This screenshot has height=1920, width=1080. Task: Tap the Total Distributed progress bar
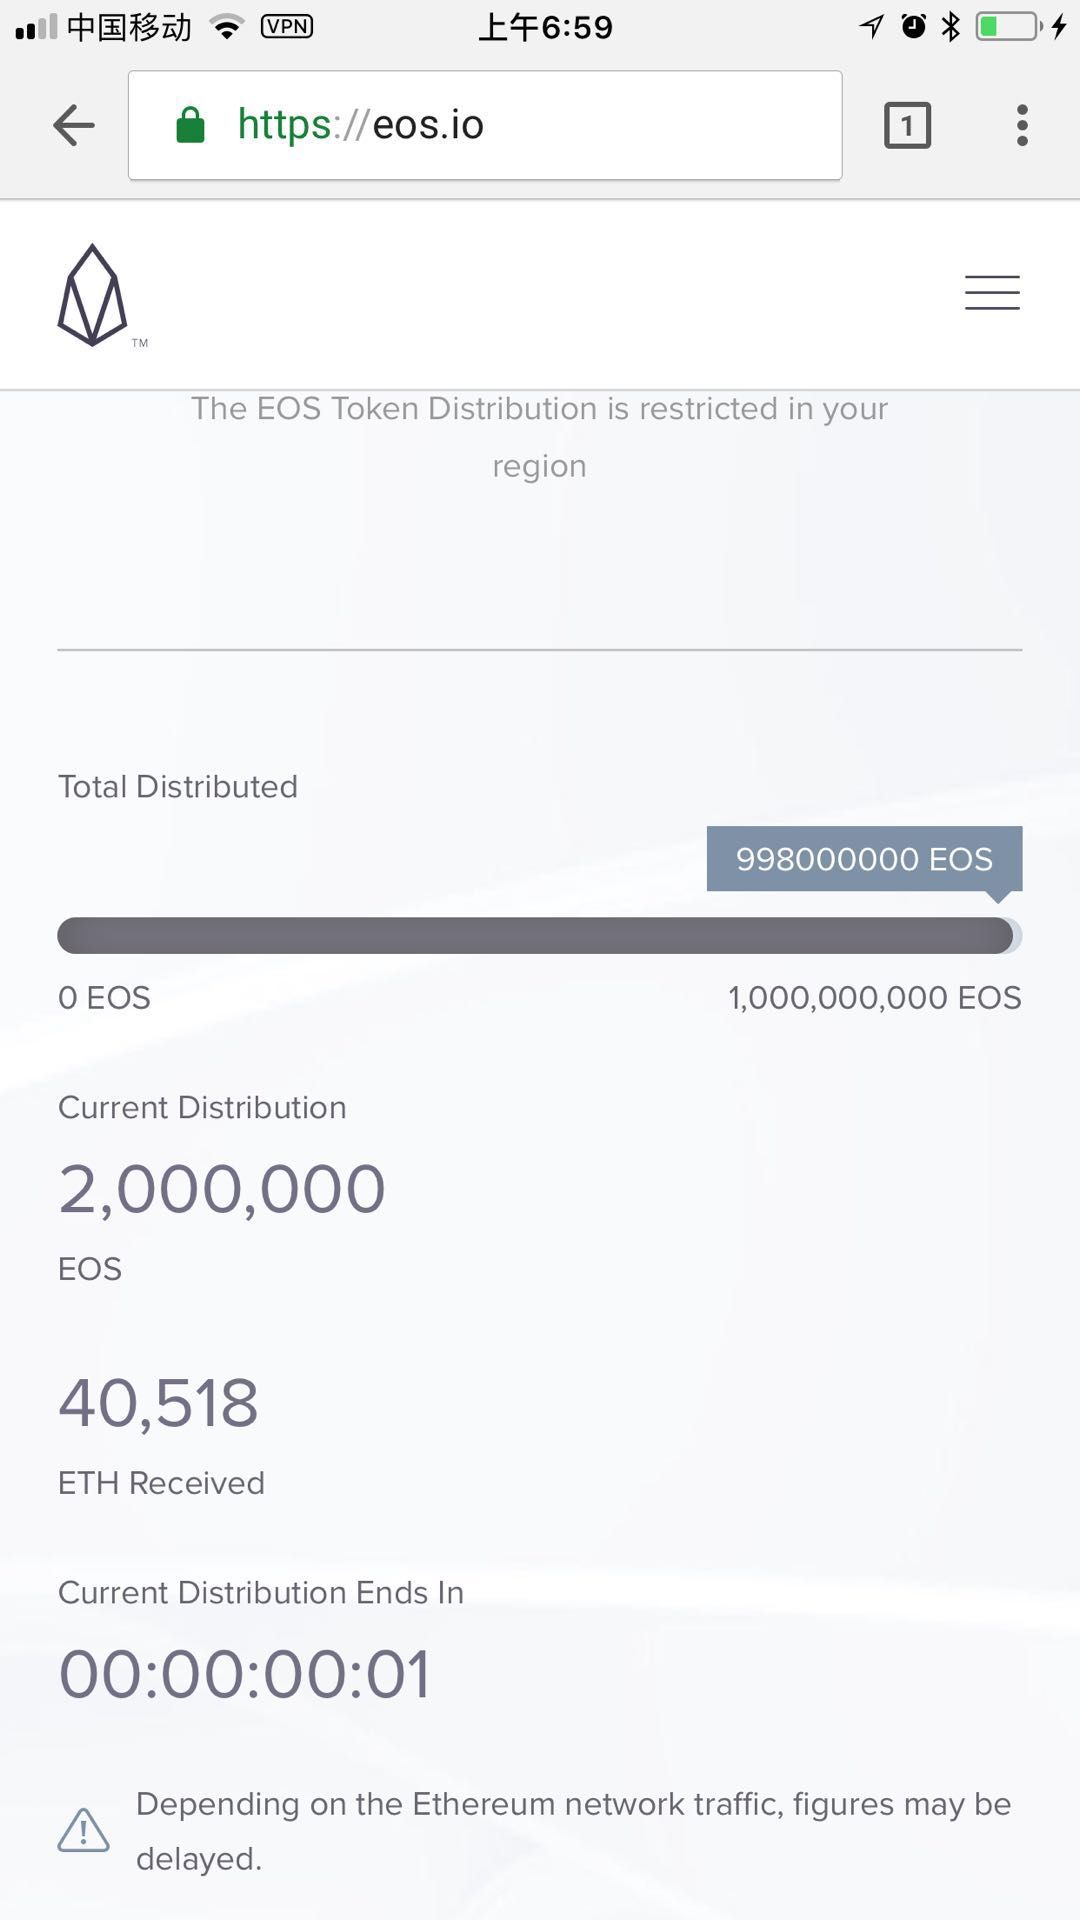coord(539,936)
